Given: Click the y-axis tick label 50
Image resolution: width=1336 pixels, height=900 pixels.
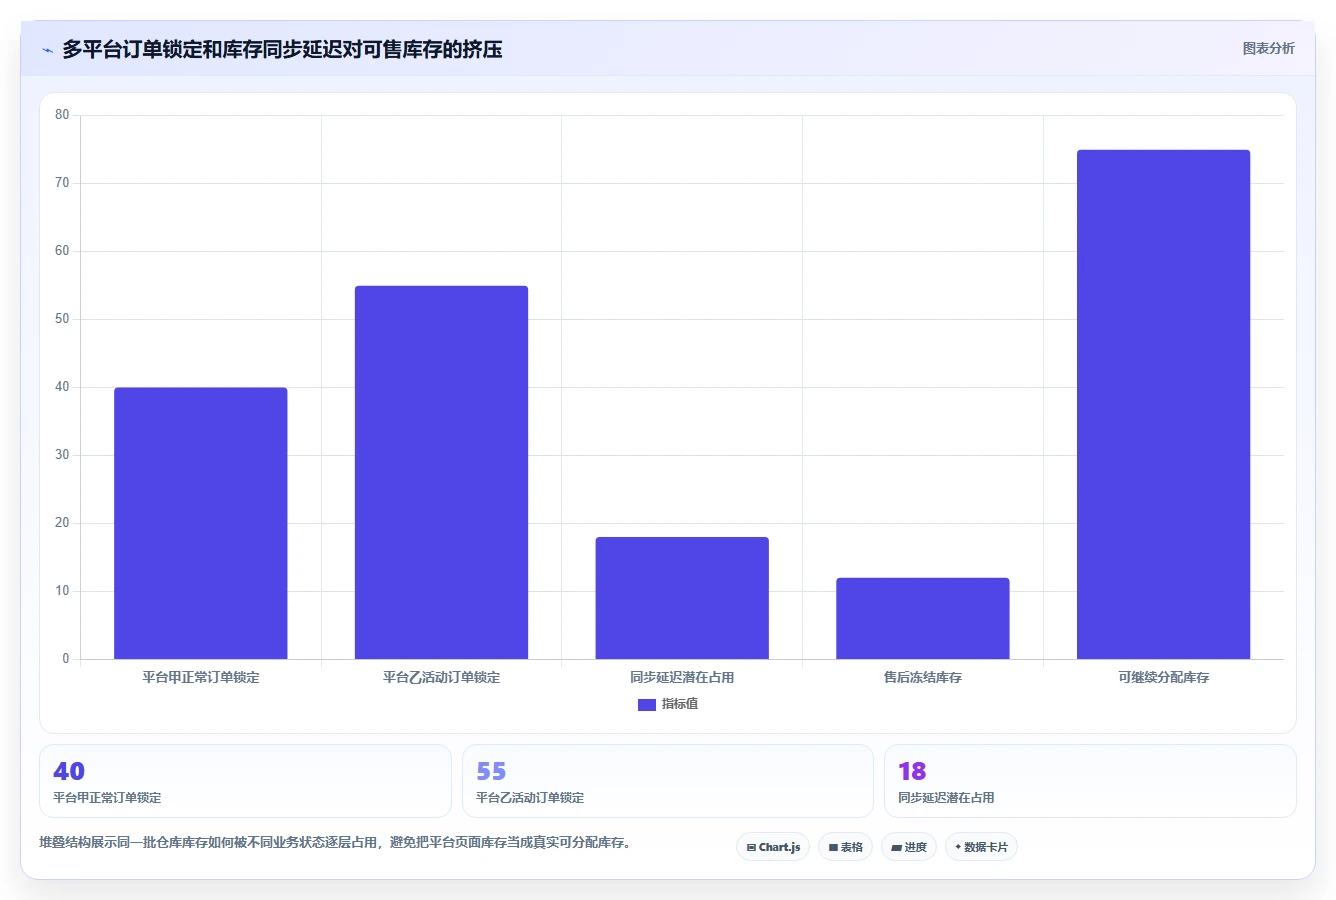Looking at the screenshot, I should click(62, 319).
